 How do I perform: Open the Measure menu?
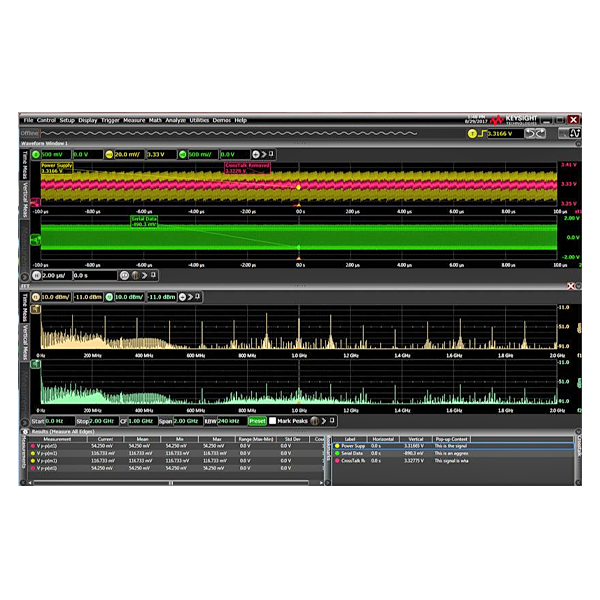coord(134,120)
